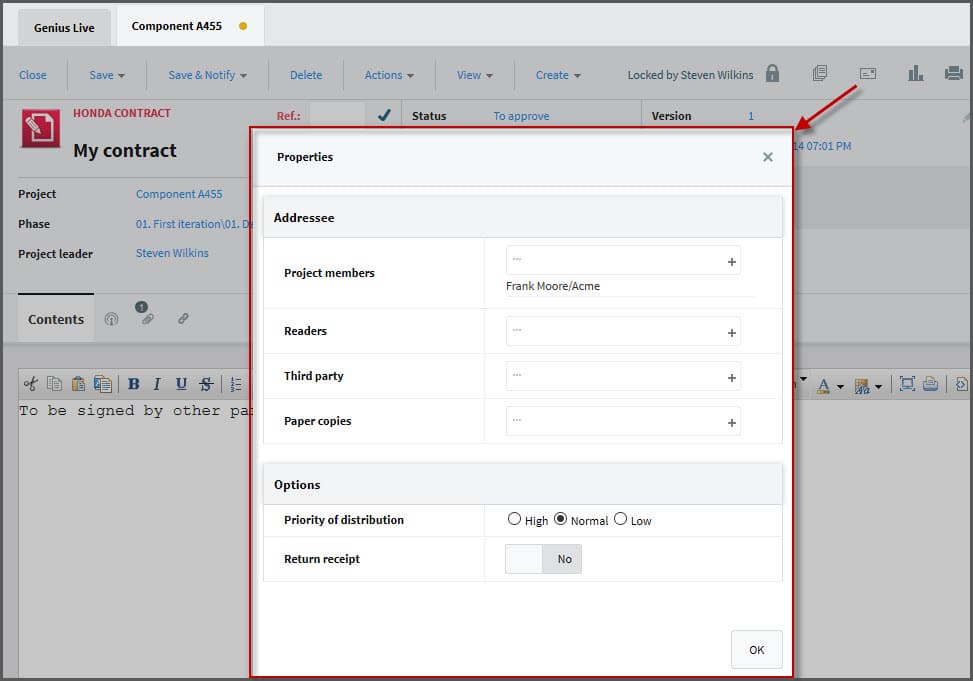The image size is (973, 681).
Task: Apply bold formatting in the editor toolbar
Action: click(133, 384)
